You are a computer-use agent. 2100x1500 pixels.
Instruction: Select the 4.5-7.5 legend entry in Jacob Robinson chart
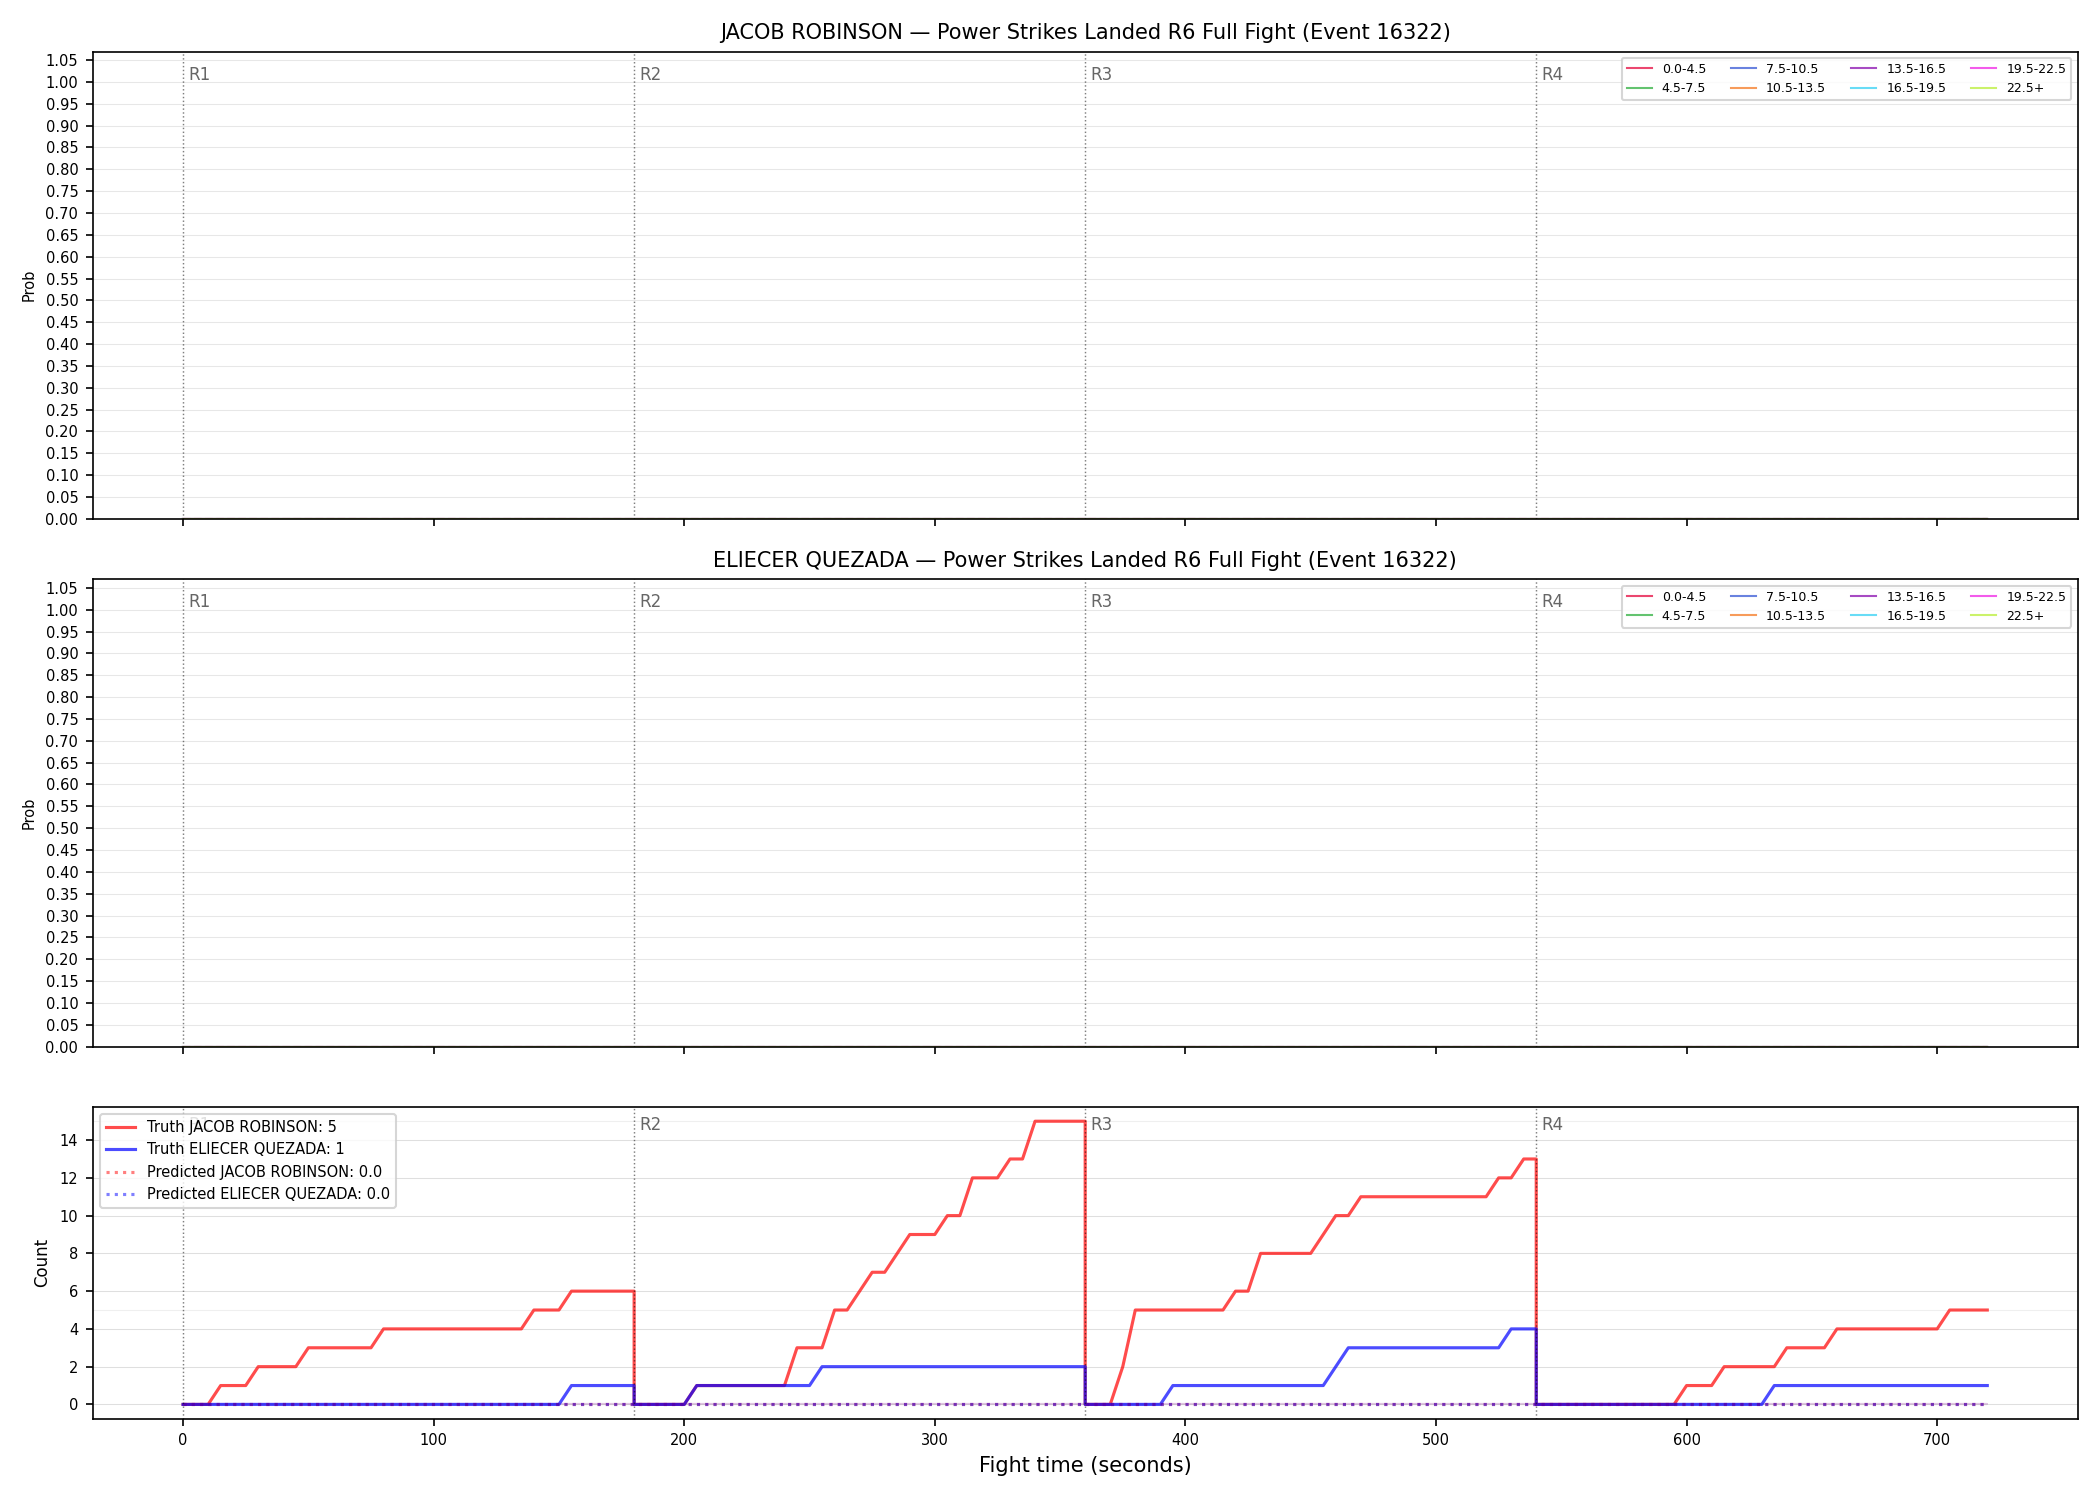click(1666, 88)
